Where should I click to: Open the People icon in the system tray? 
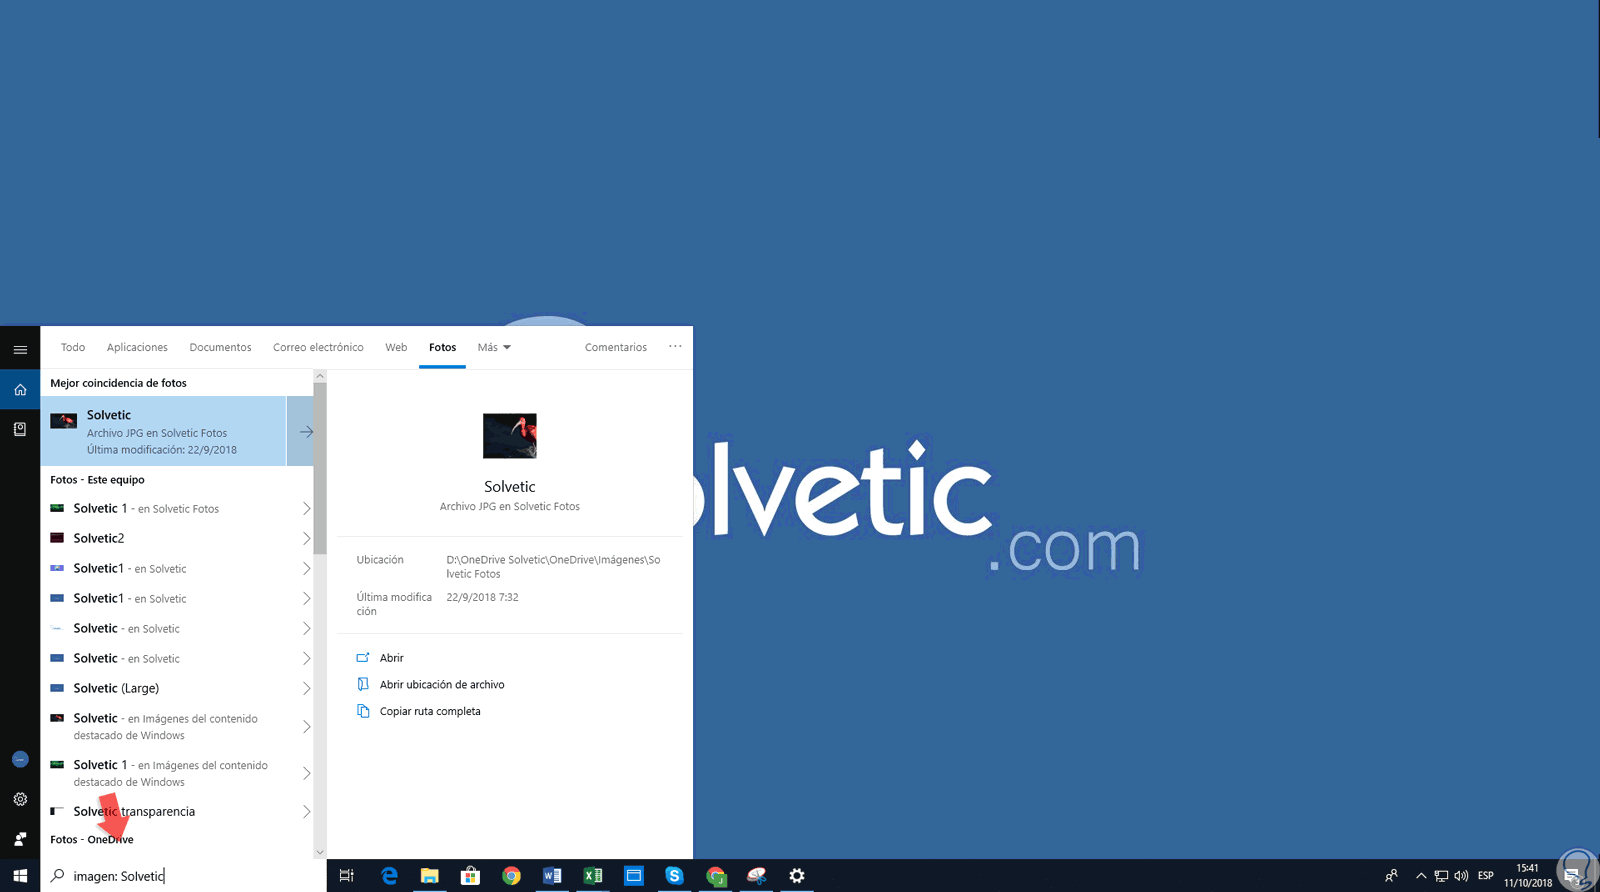1391,876
